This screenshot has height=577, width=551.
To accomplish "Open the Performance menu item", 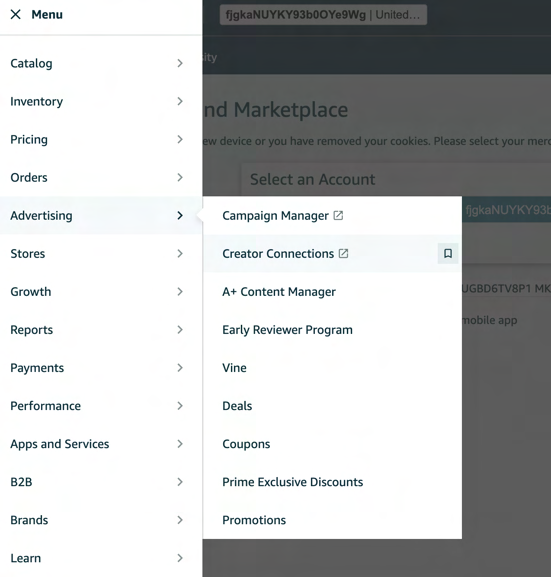I will coord(101,406).
